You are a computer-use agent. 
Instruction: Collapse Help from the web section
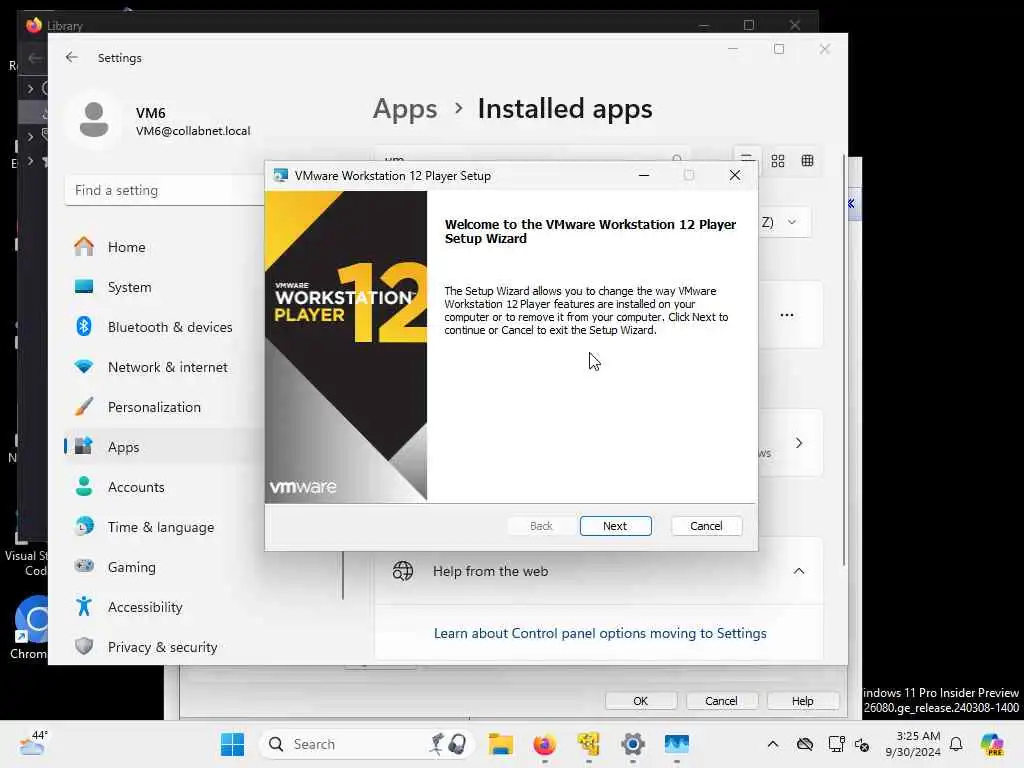click(x=799, y=571)
